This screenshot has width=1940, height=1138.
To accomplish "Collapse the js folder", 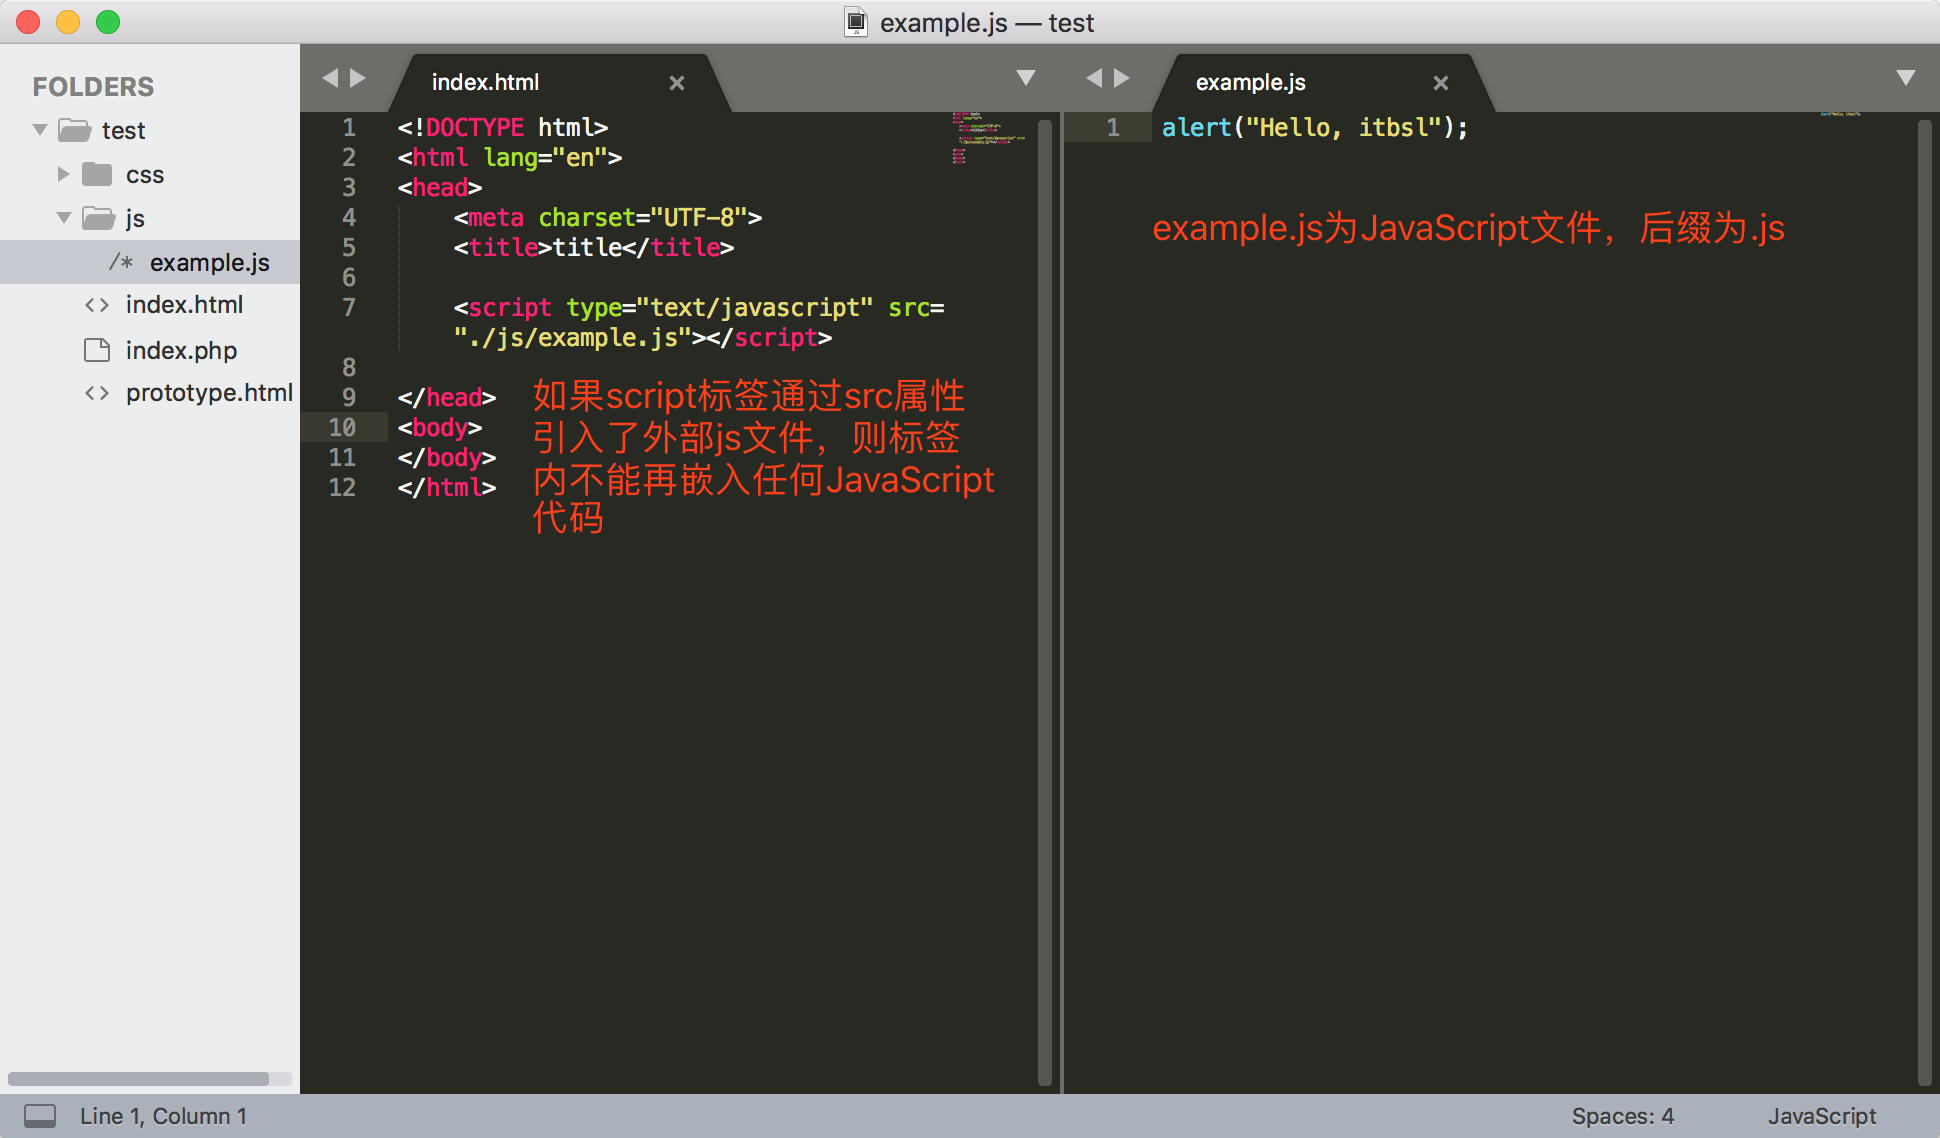I will click(x=63, y=218).
